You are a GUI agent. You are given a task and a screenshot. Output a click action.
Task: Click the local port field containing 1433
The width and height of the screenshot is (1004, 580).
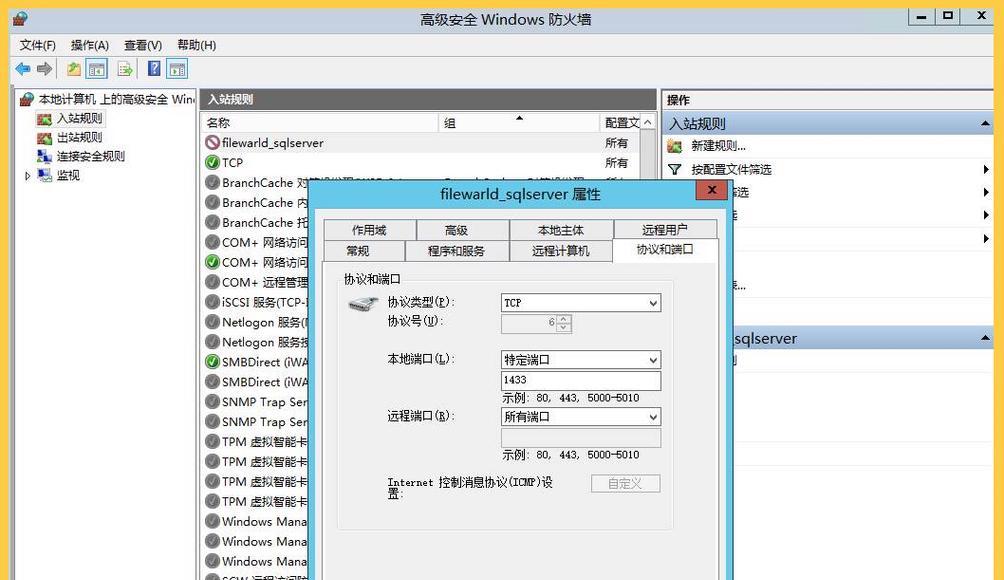tap(581, 380)
